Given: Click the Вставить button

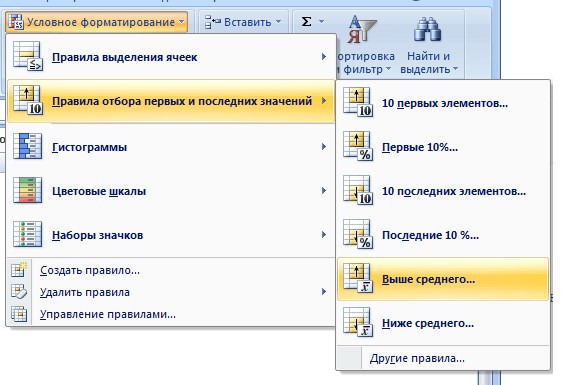Looking at the screenshot, I should (243, 22).
